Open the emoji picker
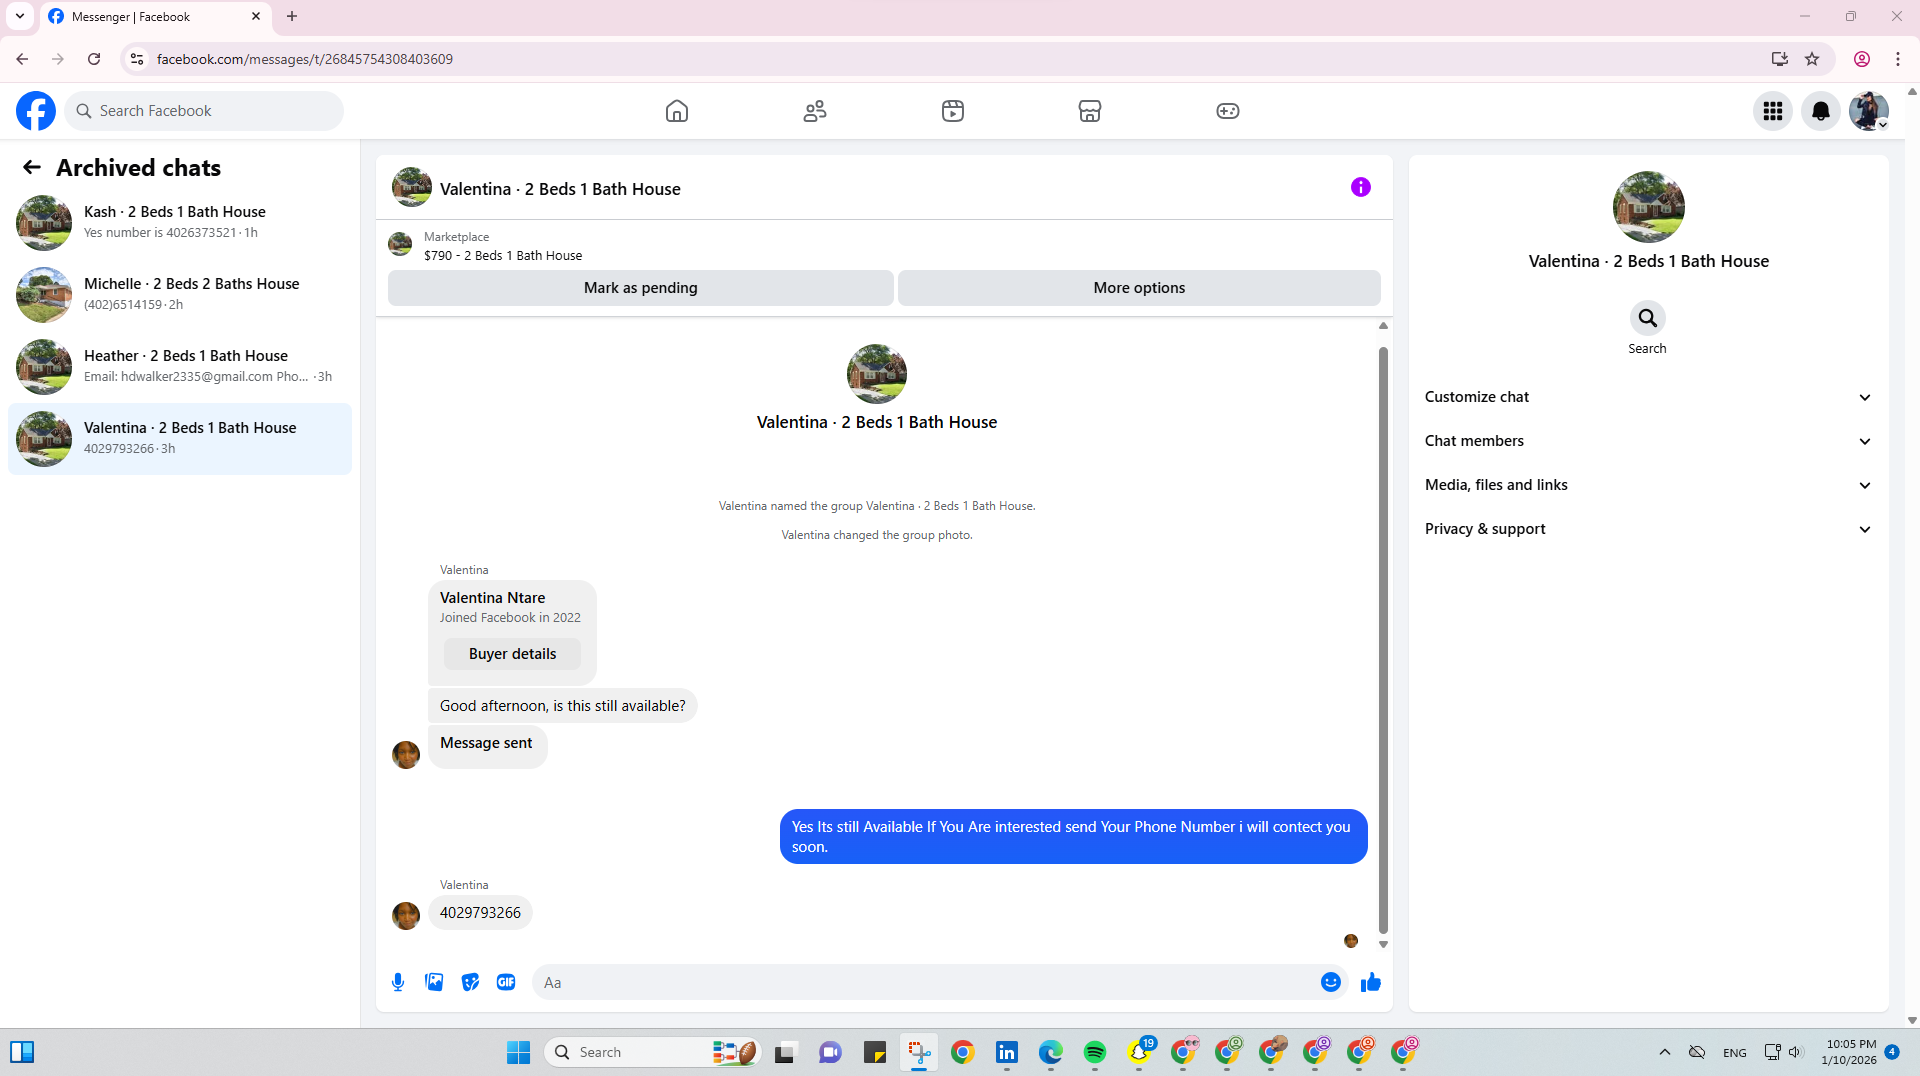The width and height of the screenshot is (1920, 1076). coord(1330,982)
